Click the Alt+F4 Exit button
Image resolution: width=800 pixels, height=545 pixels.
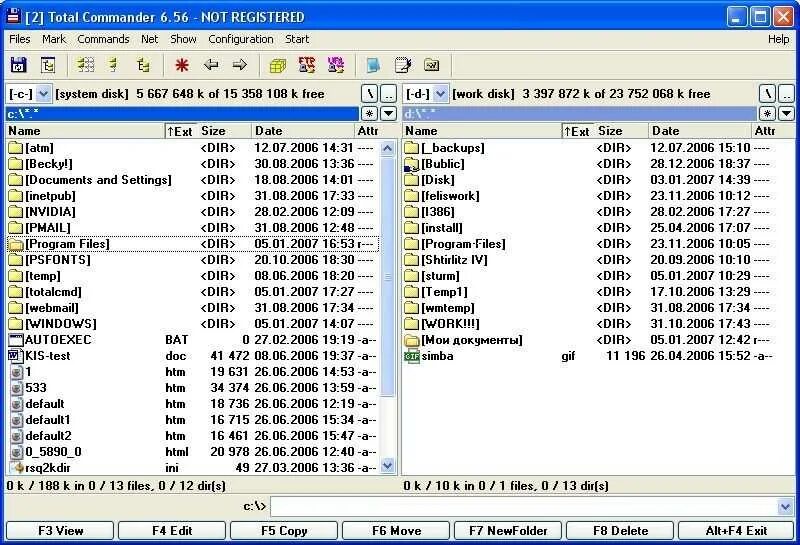click(736, 531)
